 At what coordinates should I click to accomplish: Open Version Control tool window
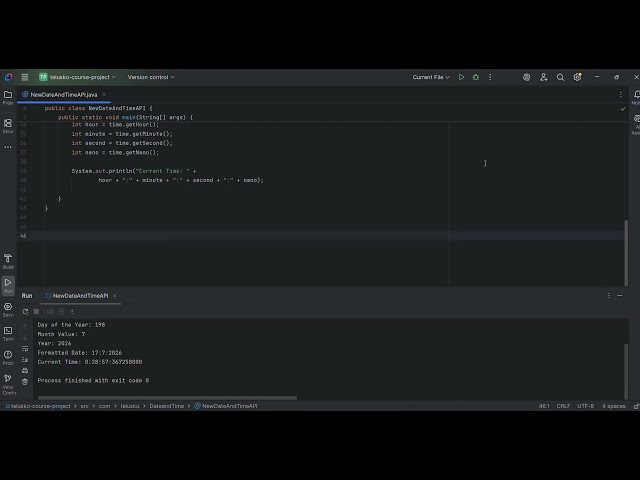tap(8, 384)
